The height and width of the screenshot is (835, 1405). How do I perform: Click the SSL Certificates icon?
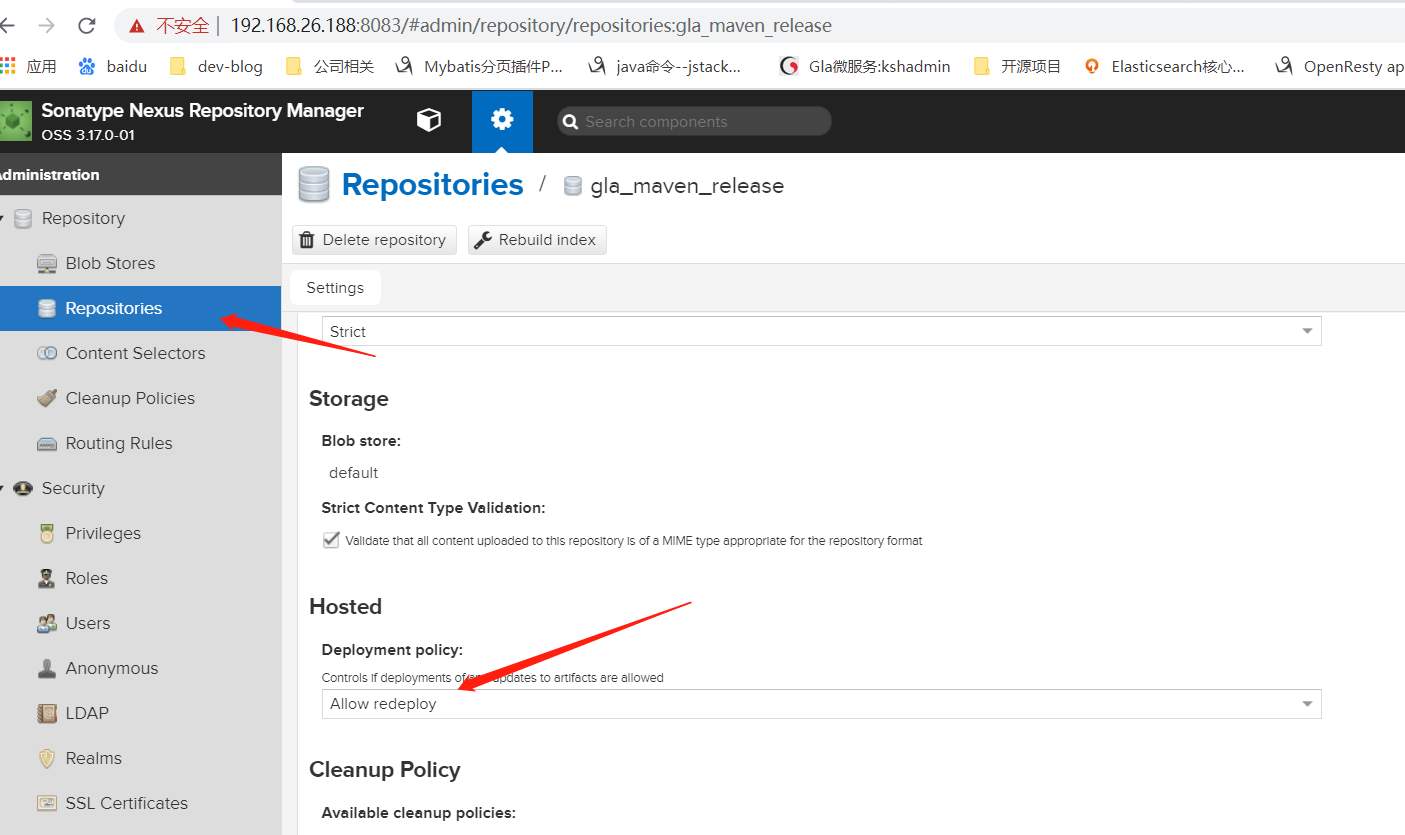(47, 803)
